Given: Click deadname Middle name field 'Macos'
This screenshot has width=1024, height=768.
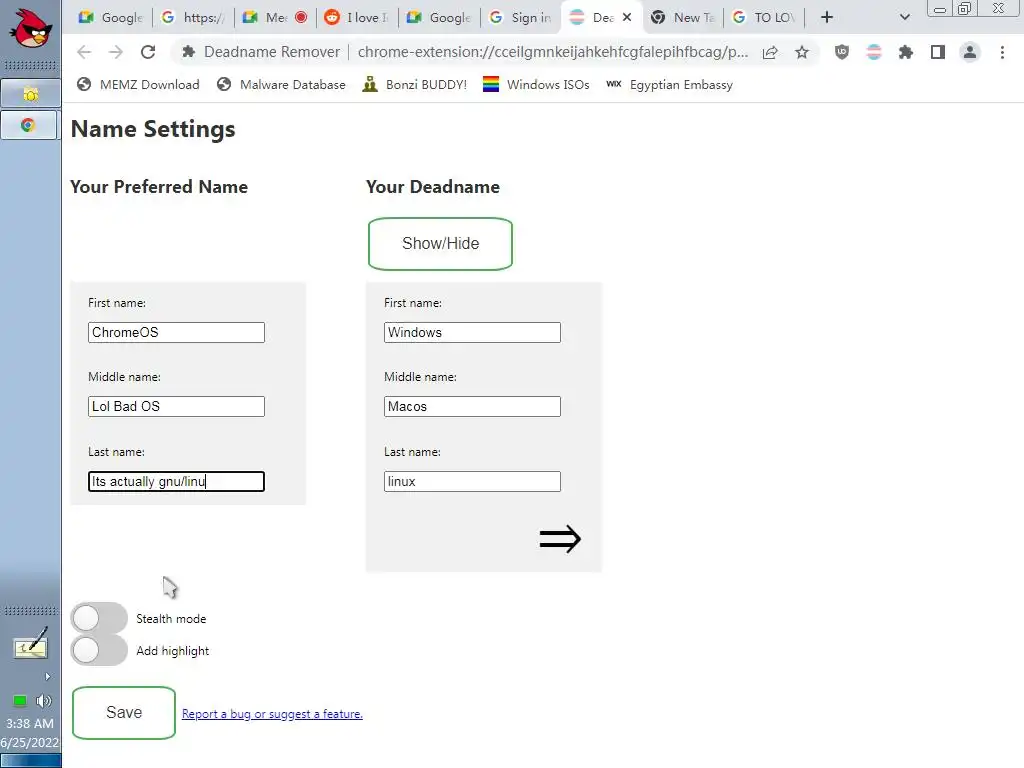Looking at the screenshot, I should pos(472,406).
